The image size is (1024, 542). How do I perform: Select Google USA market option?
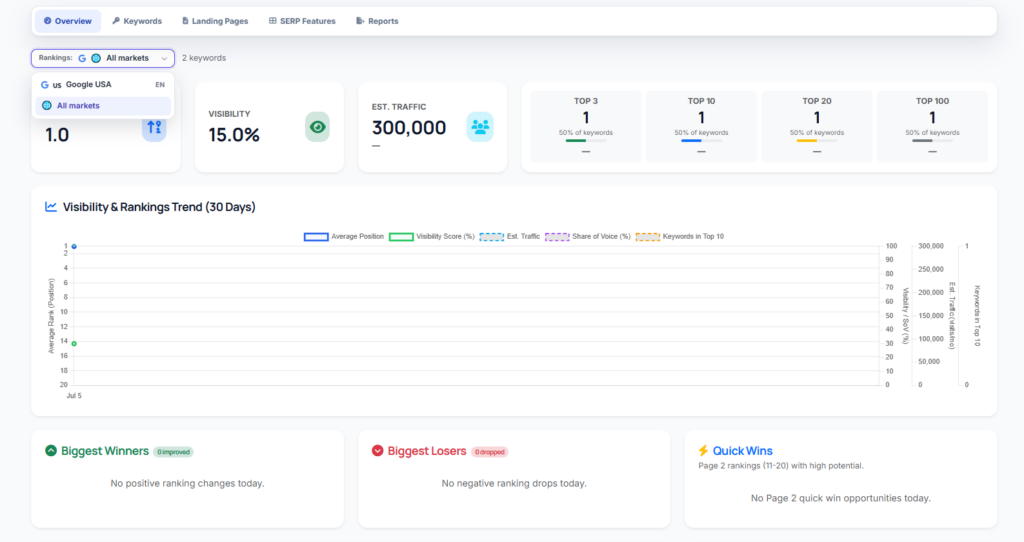103,85
